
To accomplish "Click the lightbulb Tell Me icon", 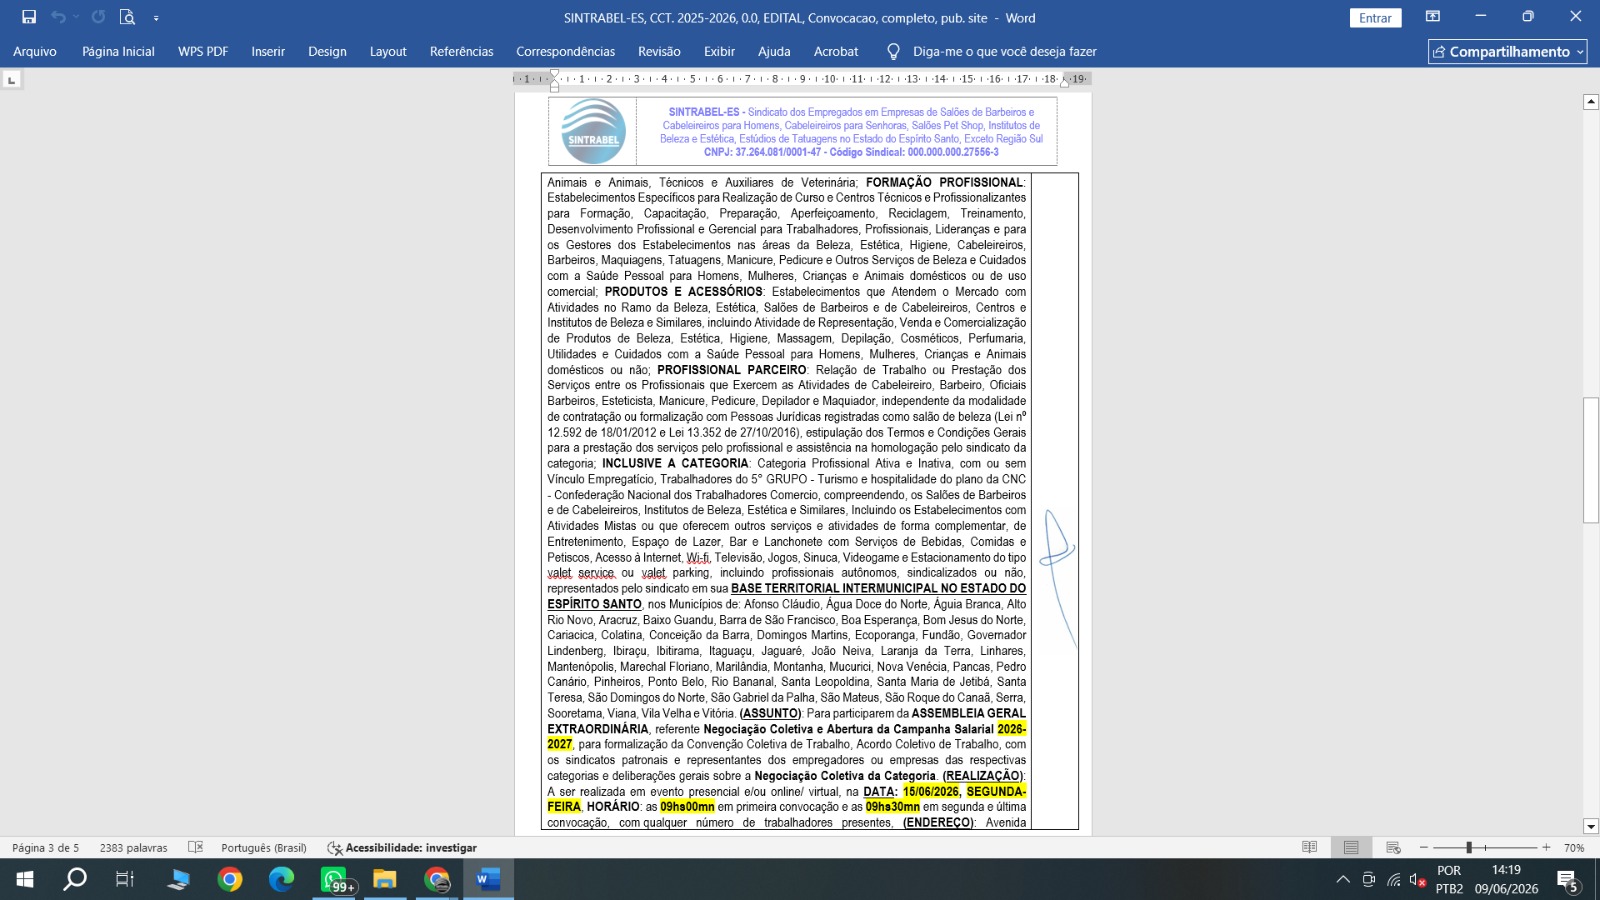I will [894, 52].
